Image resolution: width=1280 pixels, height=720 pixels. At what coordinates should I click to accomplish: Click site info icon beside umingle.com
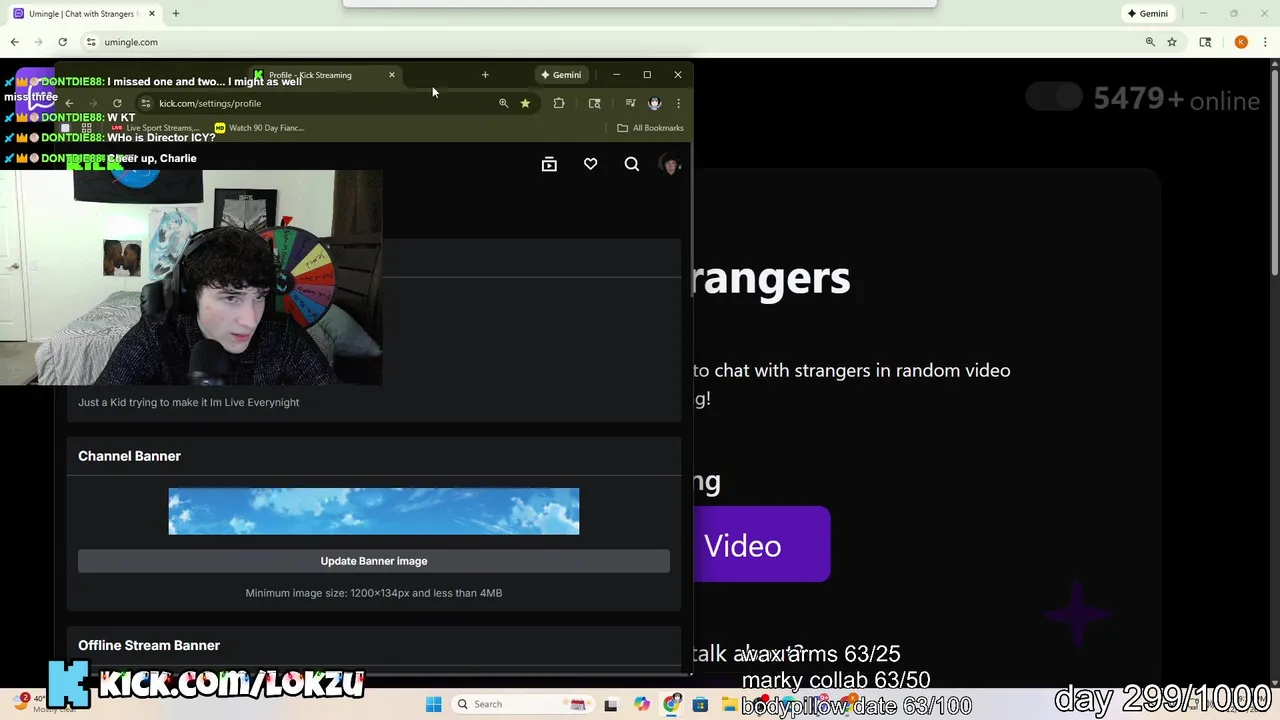[91, 42]
